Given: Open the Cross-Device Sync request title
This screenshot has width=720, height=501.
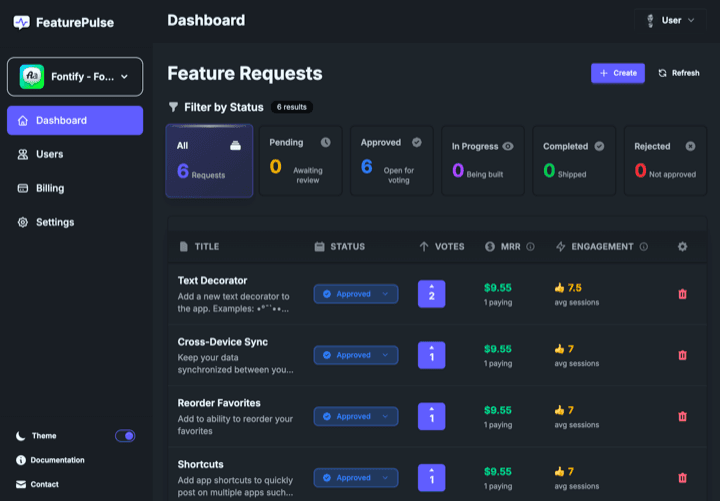Looking at the screenshot, I should coord(223,342).
